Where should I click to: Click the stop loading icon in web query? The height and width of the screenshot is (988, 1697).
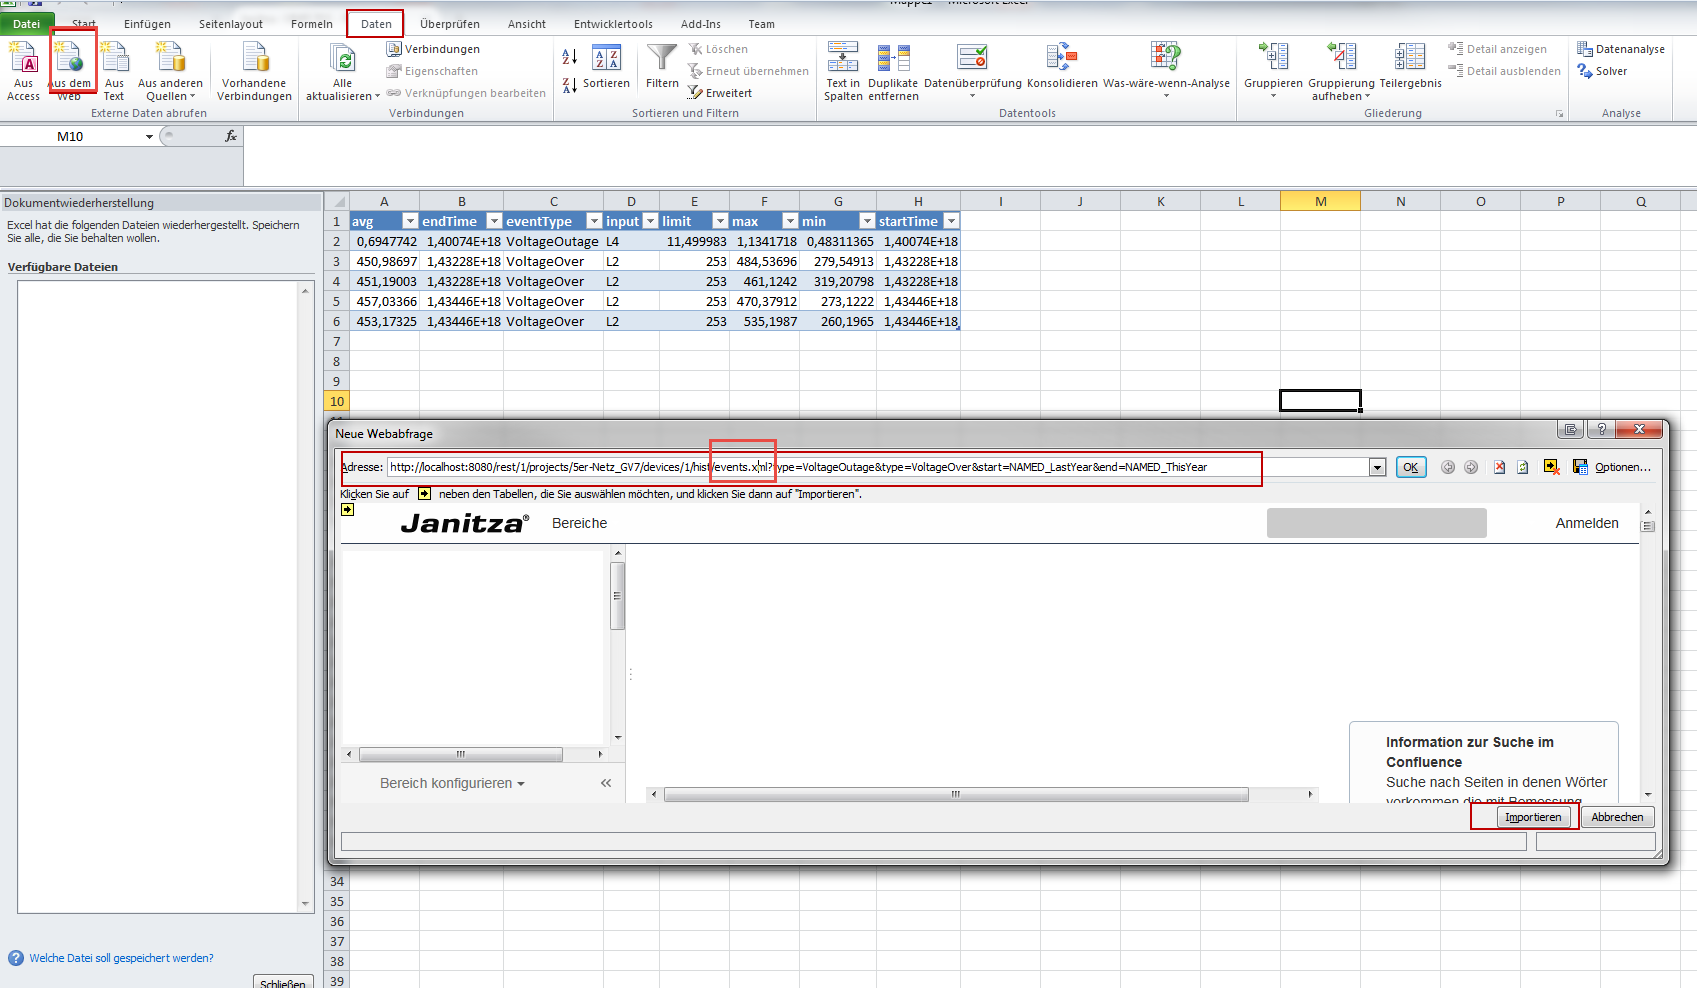(1499, 467)
